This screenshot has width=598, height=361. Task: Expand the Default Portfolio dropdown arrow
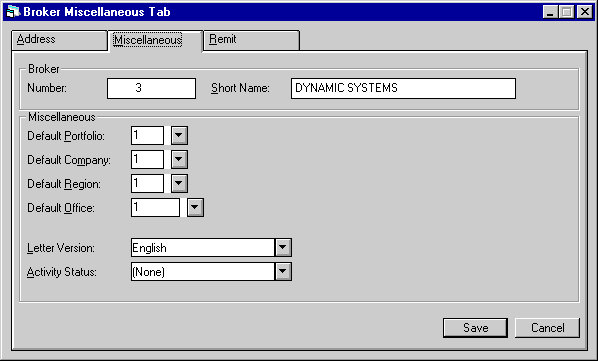179,136
